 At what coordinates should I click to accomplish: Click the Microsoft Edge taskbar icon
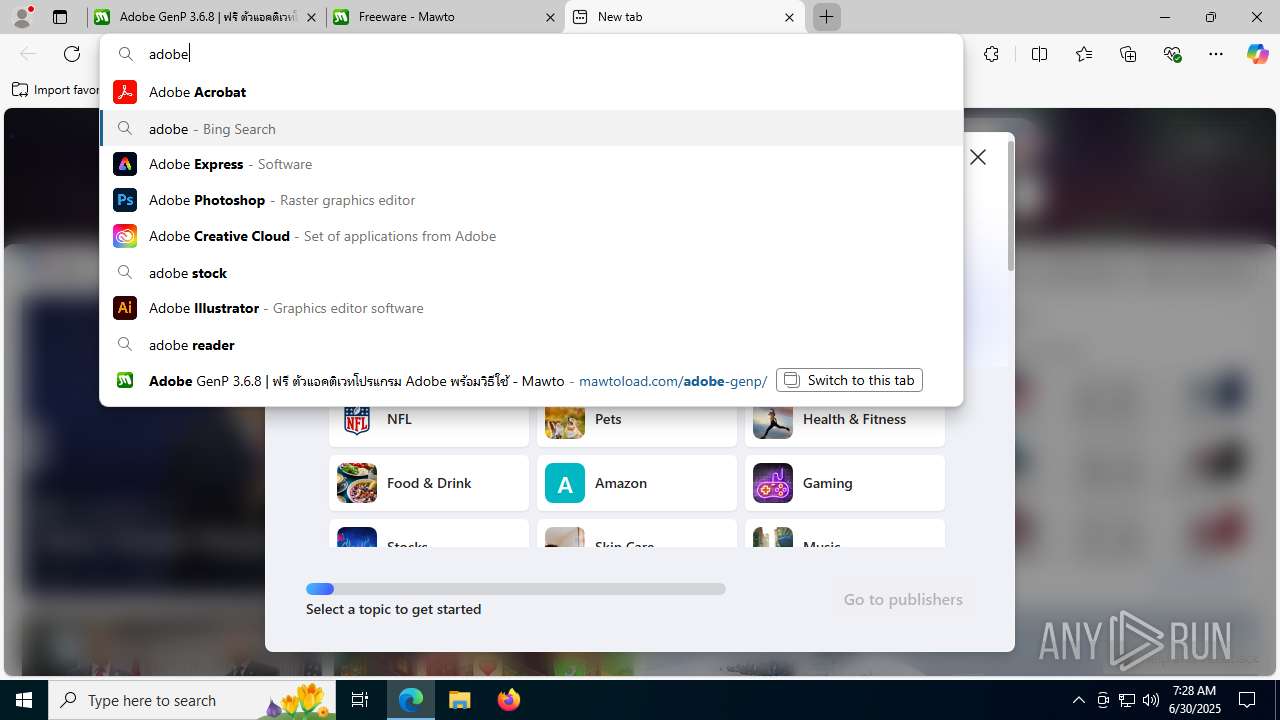click(x=411, y=700)
